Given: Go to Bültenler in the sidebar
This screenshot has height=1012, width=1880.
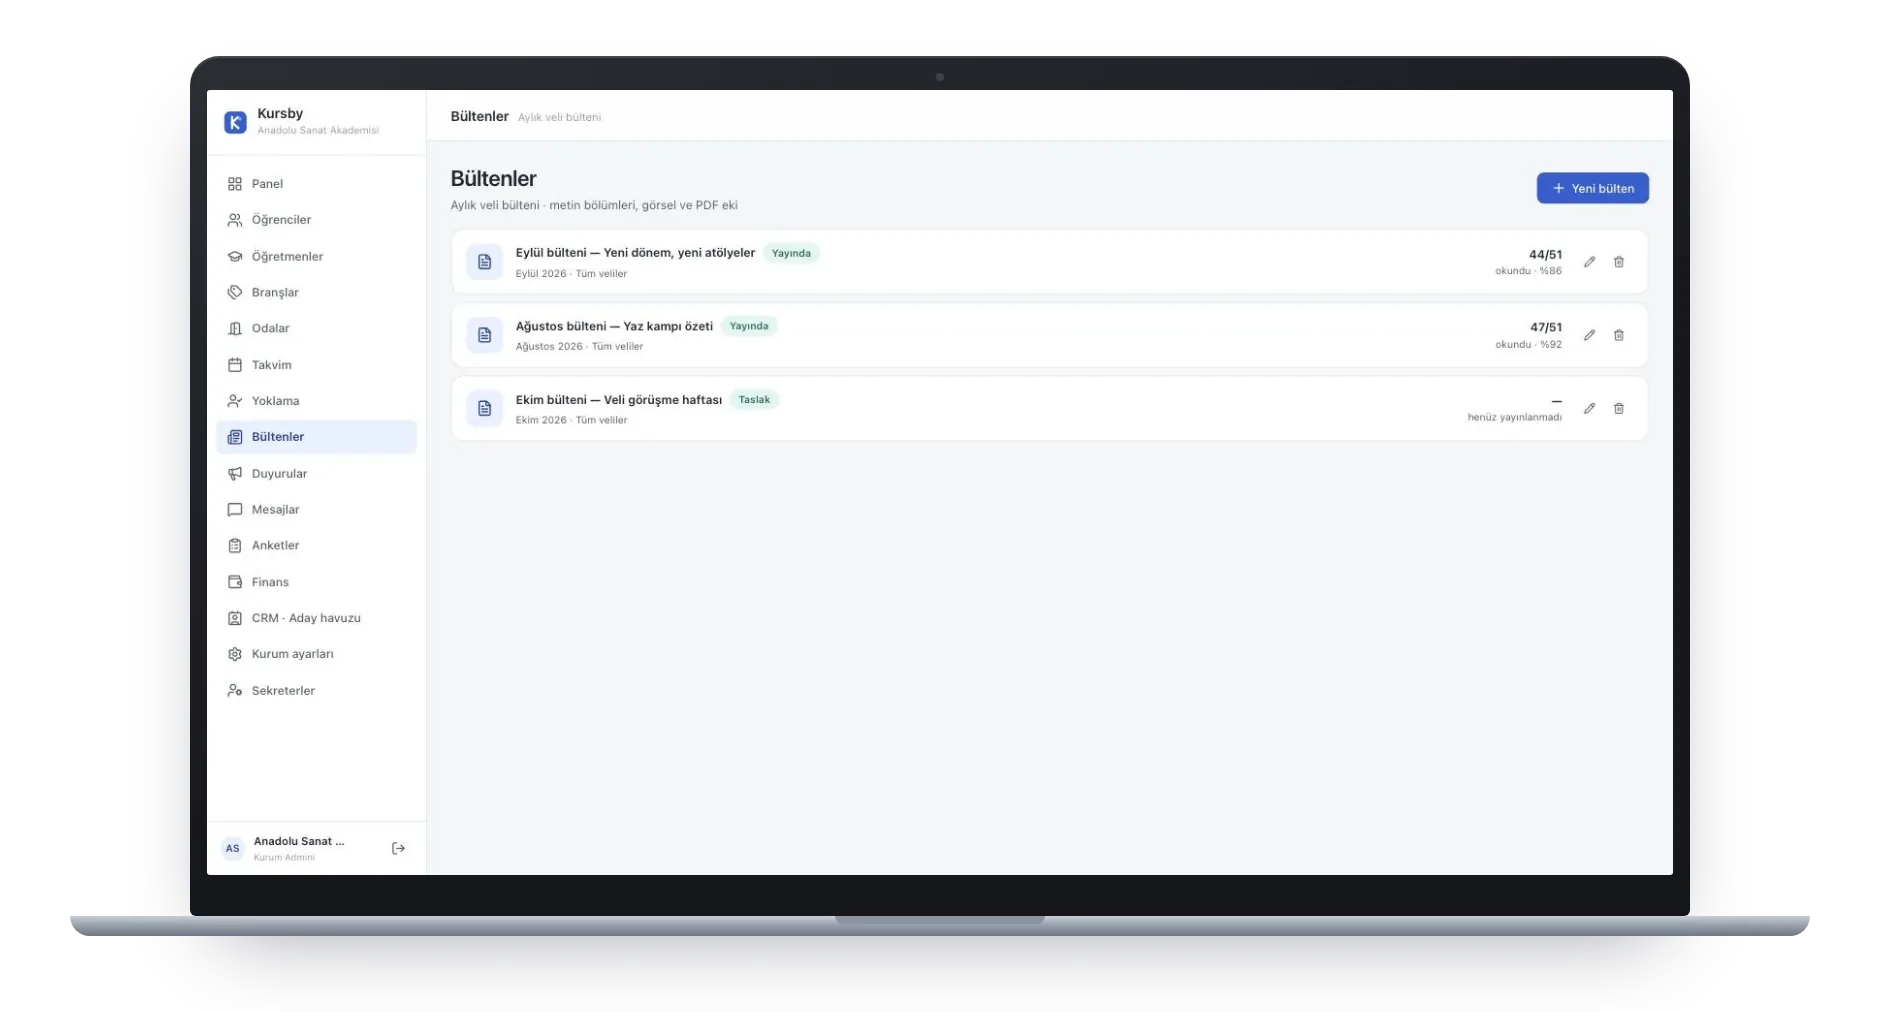Looking at the screenshot, I should (316, 437).
